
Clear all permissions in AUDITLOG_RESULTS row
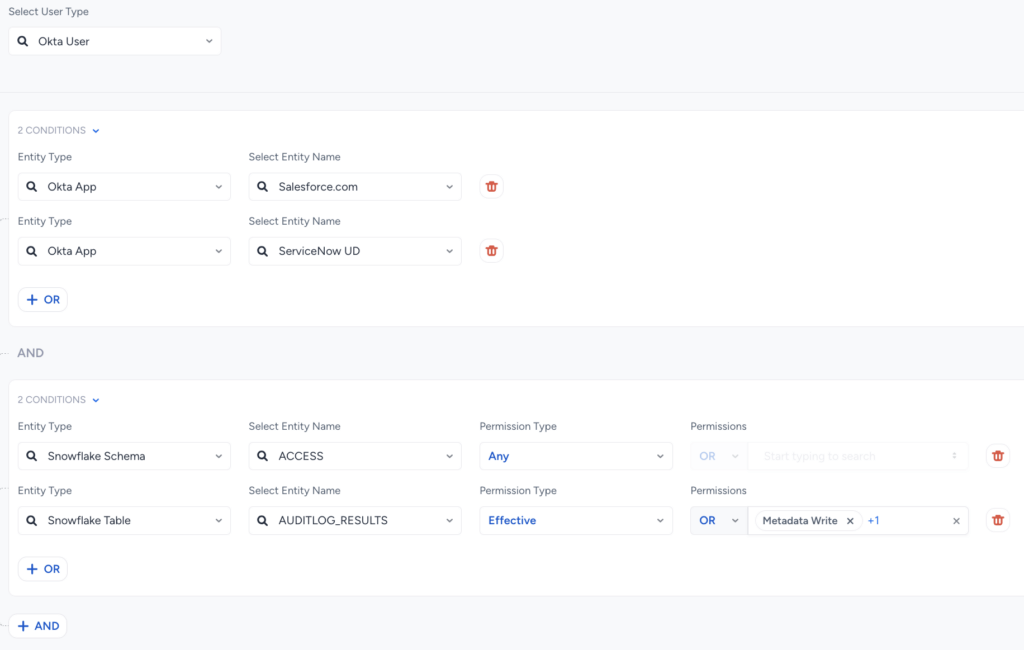pos(956,521)
